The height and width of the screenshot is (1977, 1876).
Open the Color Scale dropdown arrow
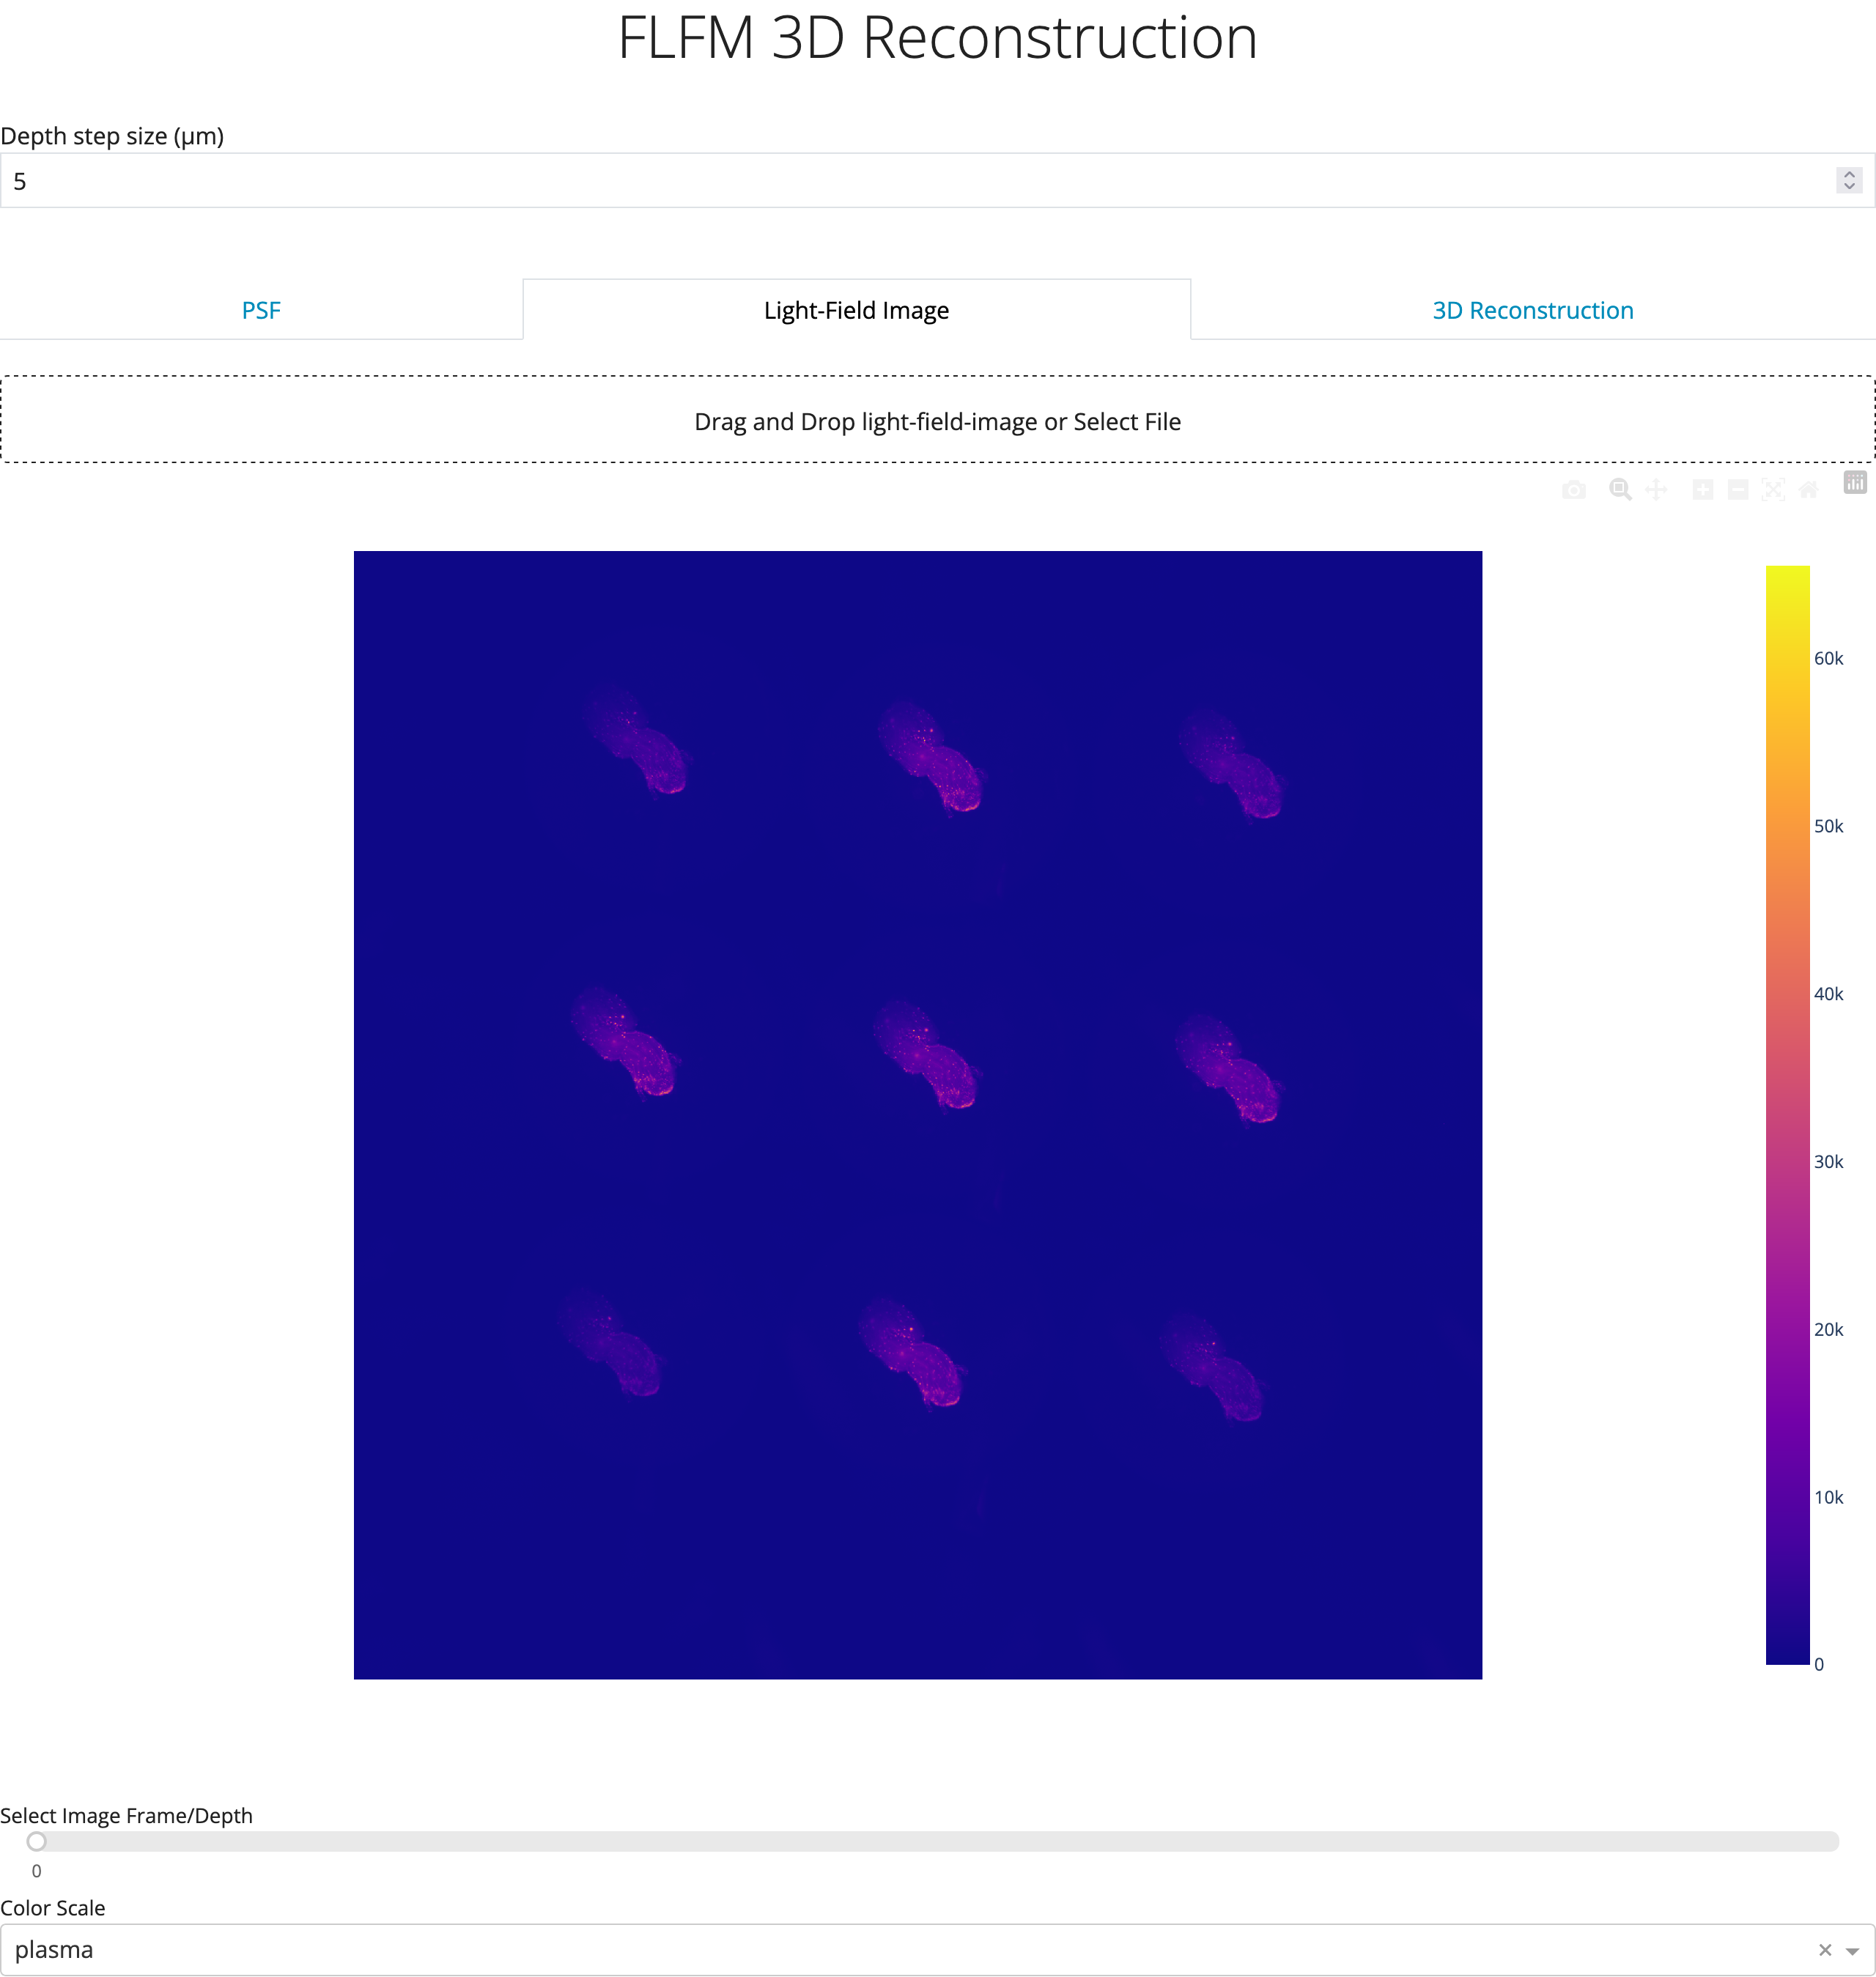1852,1950
